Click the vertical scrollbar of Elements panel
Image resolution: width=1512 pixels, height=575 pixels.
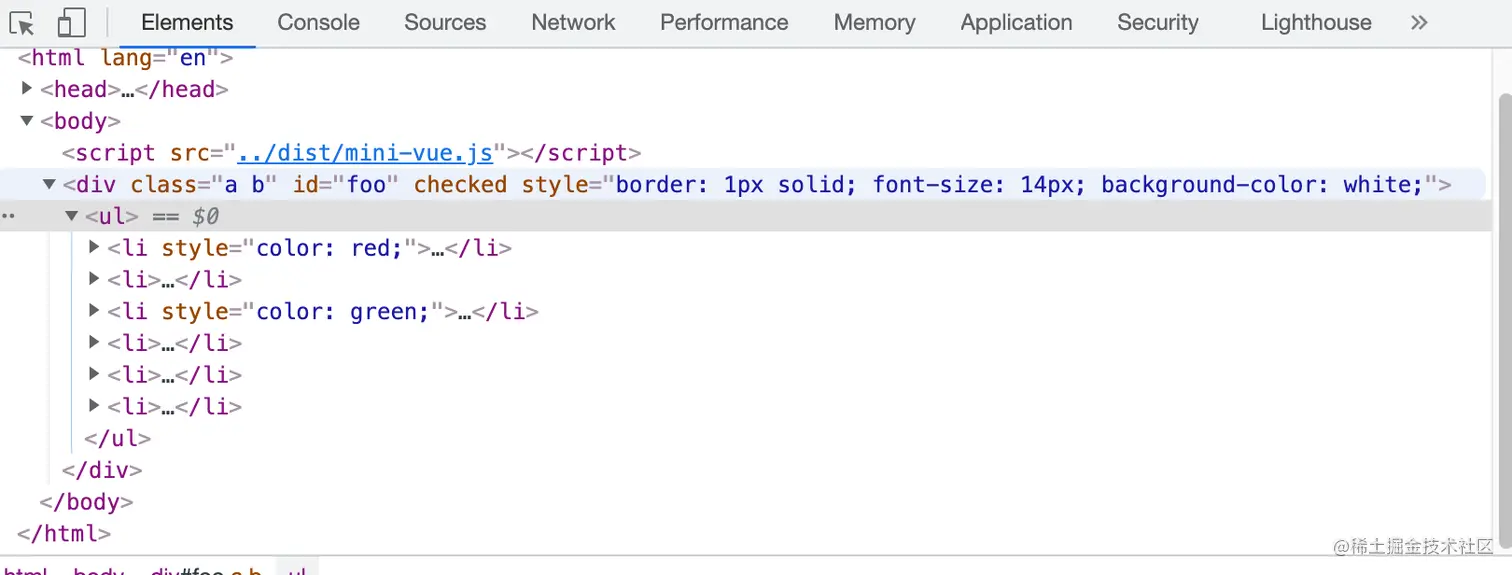[1503, 300]
